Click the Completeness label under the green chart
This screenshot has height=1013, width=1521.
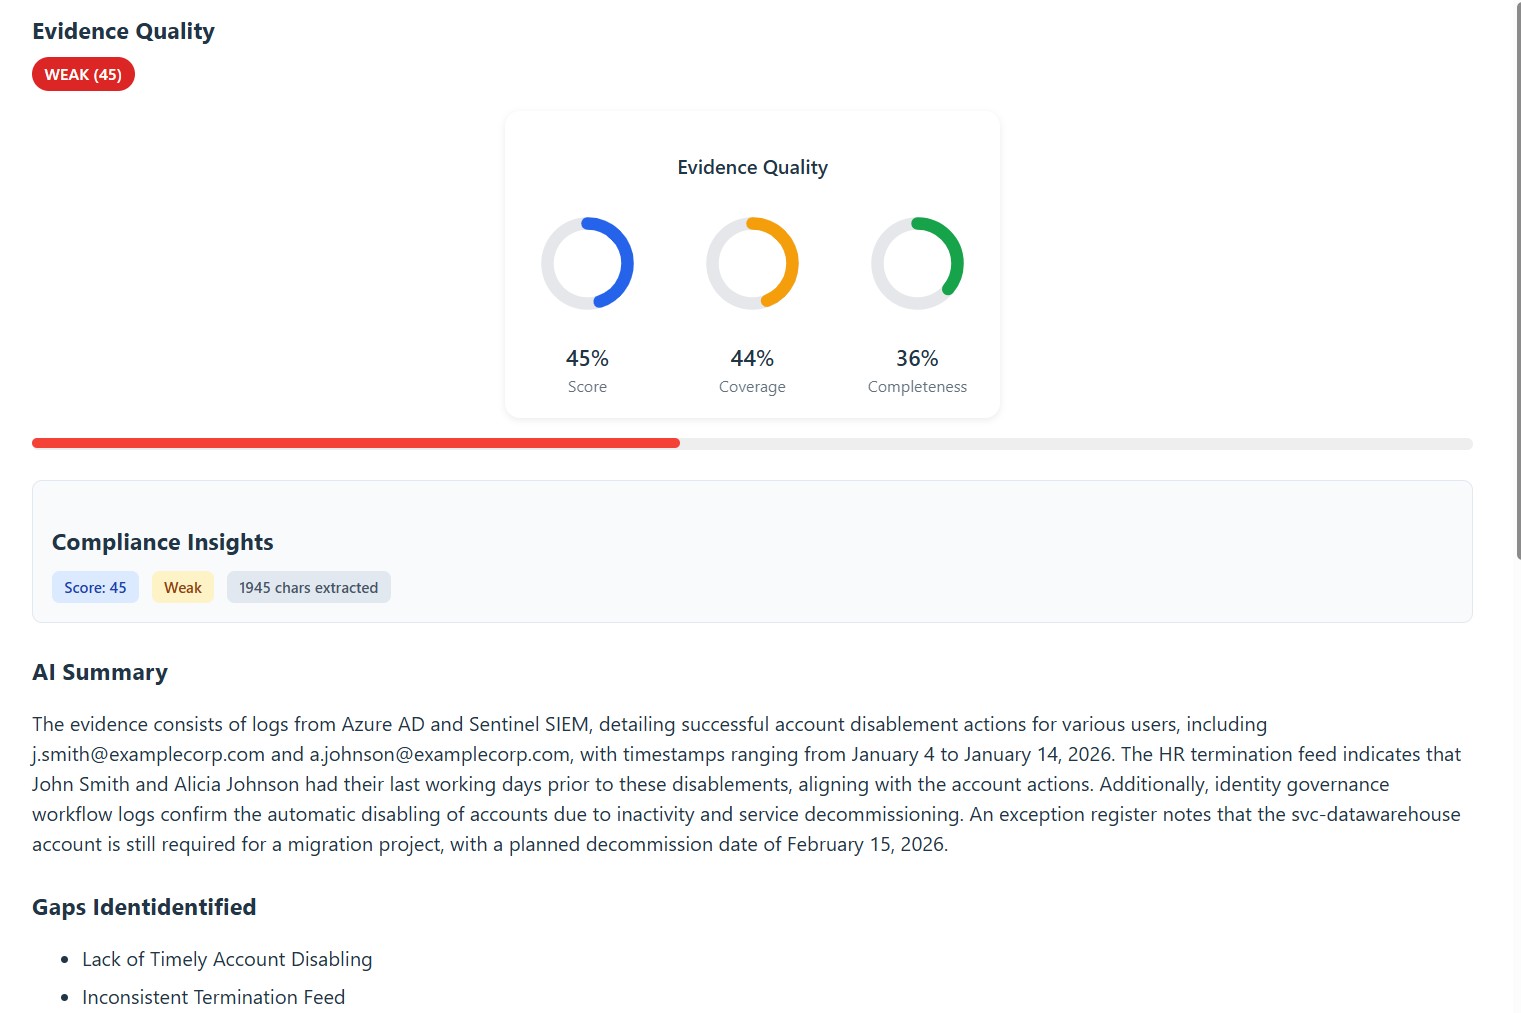917,387
